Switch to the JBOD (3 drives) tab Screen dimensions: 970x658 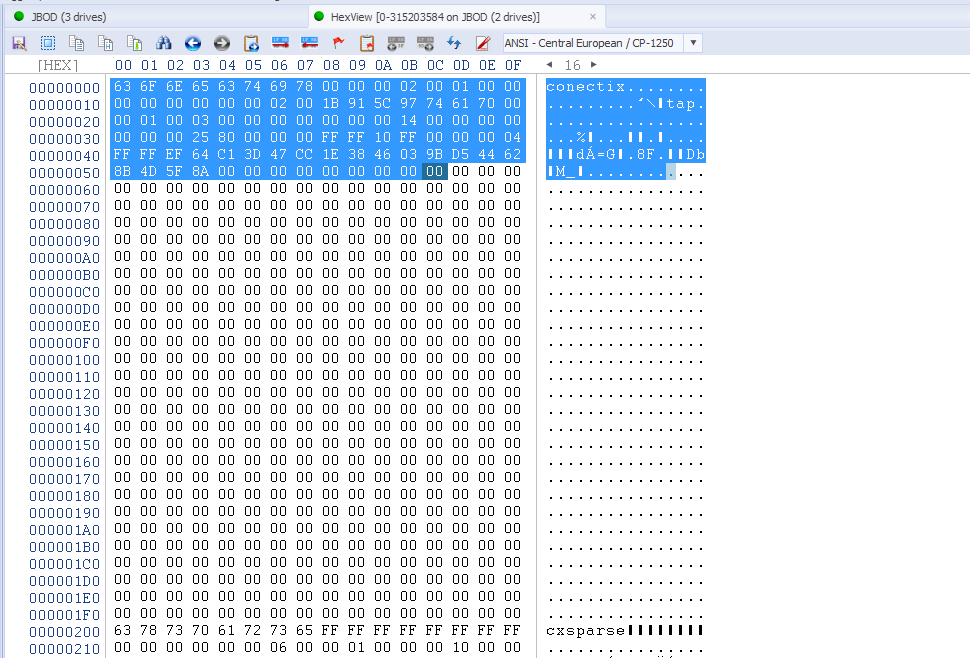tap(69, 17)
